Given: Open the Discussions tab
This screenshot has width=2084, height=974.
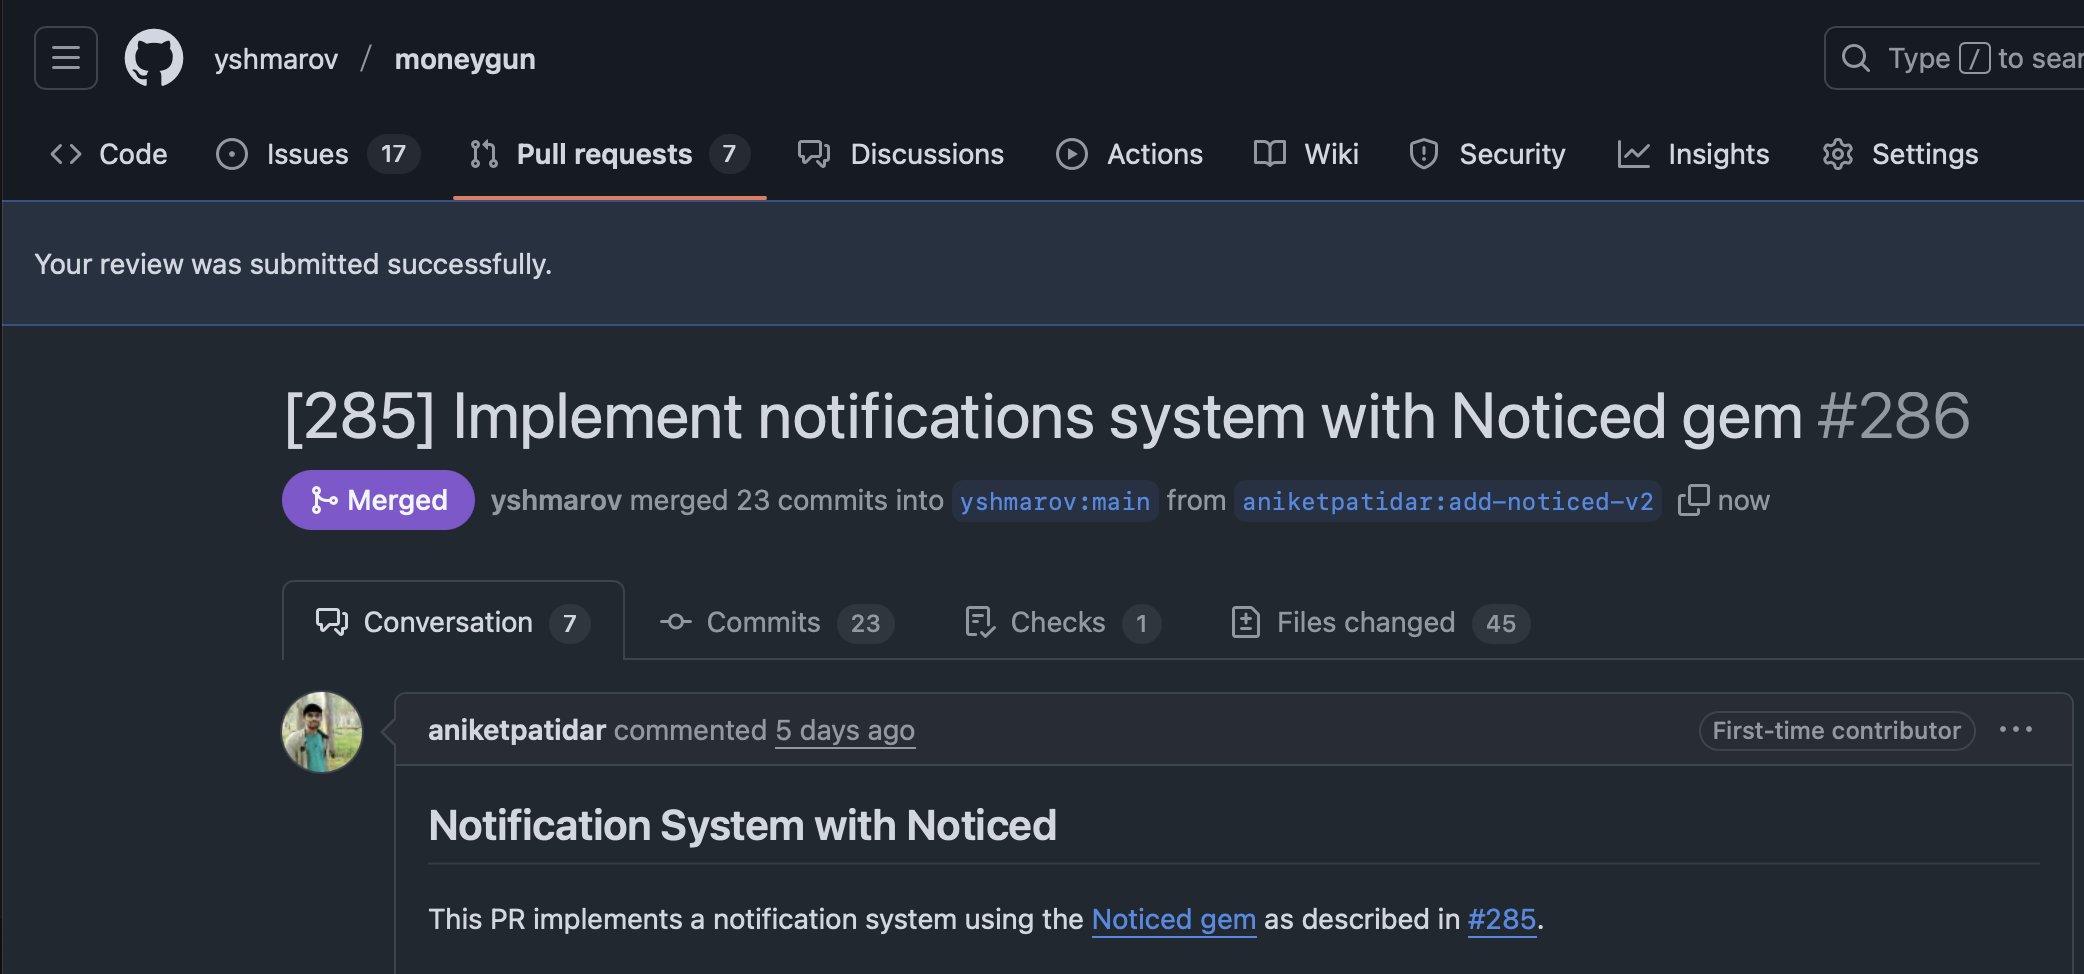Looking at the screenshot, I should pyautogui.click(x=900, y=154).
